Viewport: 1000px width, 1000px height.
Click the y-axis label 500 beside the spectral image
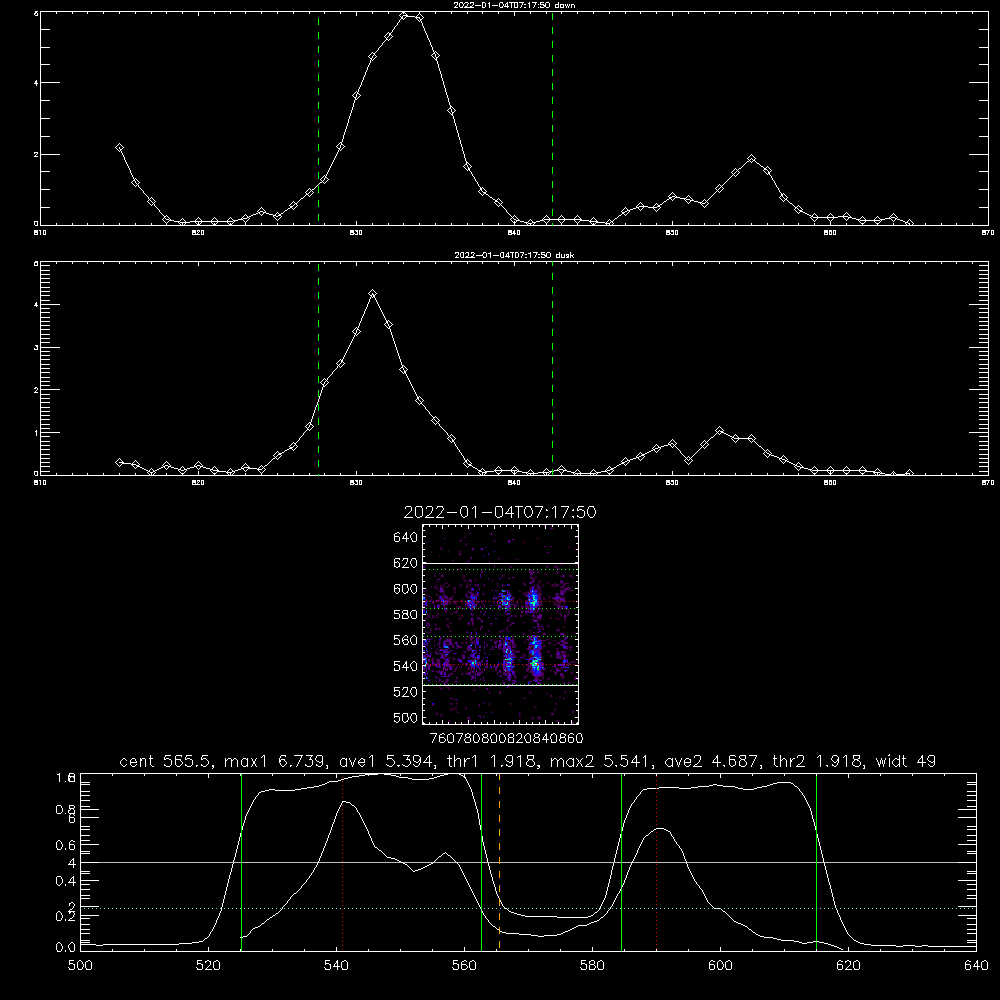pos(406,717)
